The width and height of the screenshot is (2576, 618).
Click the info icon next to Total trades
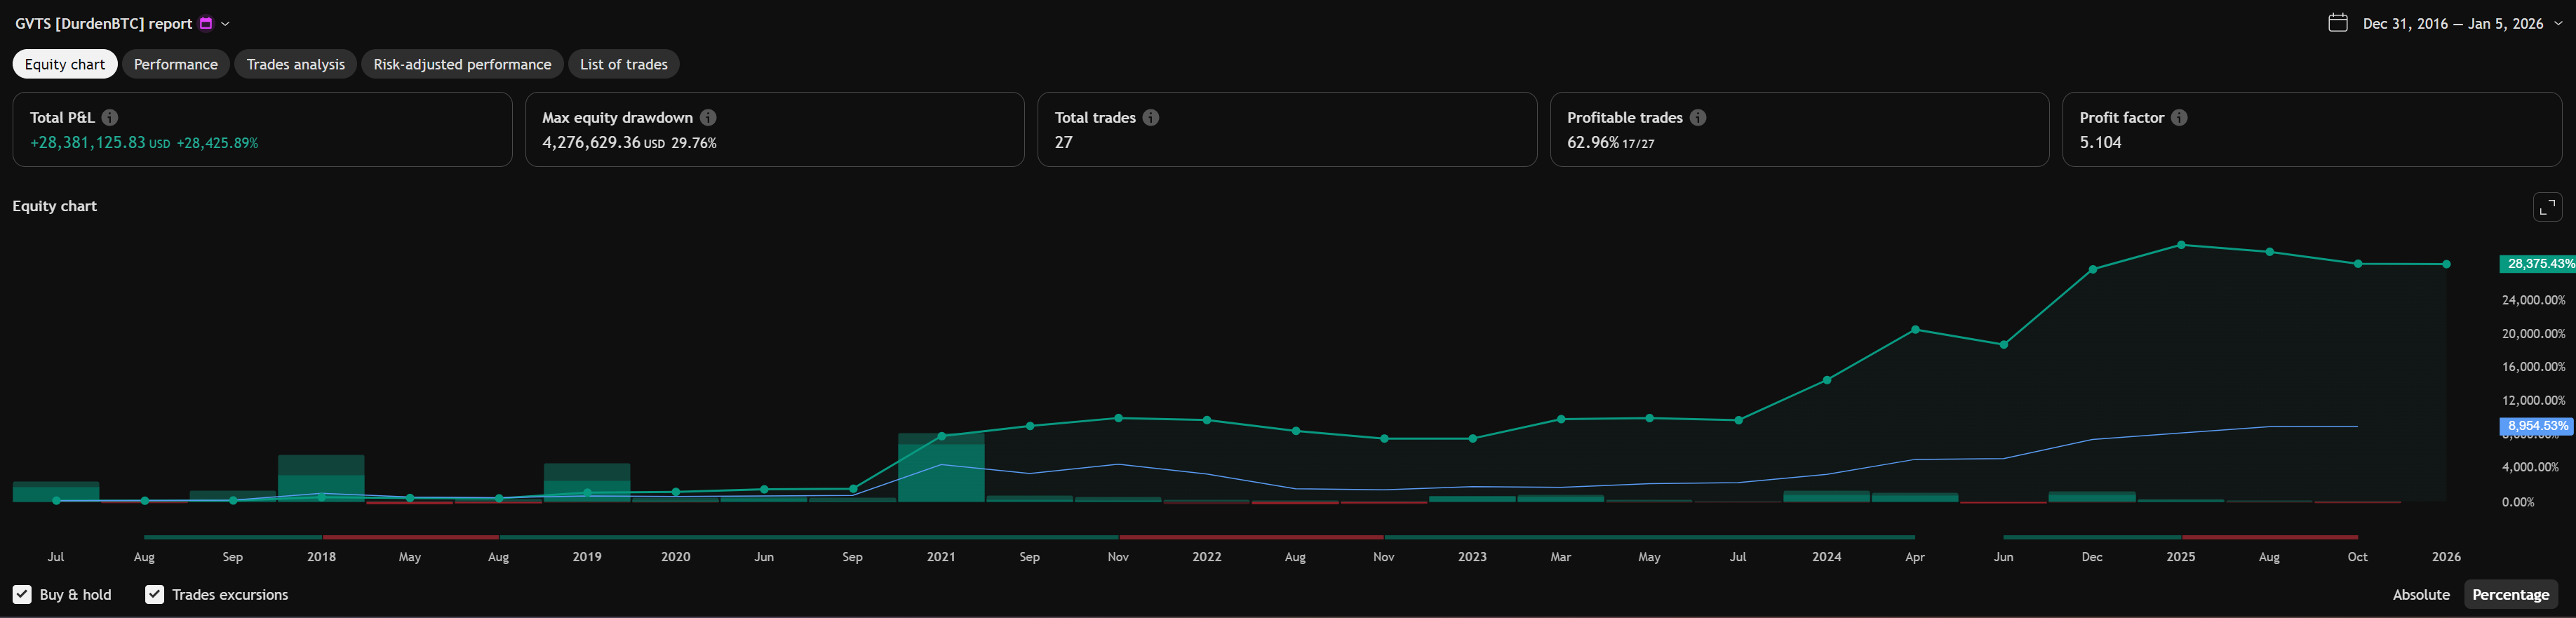pyautogui.click(x=1151, y=117)
